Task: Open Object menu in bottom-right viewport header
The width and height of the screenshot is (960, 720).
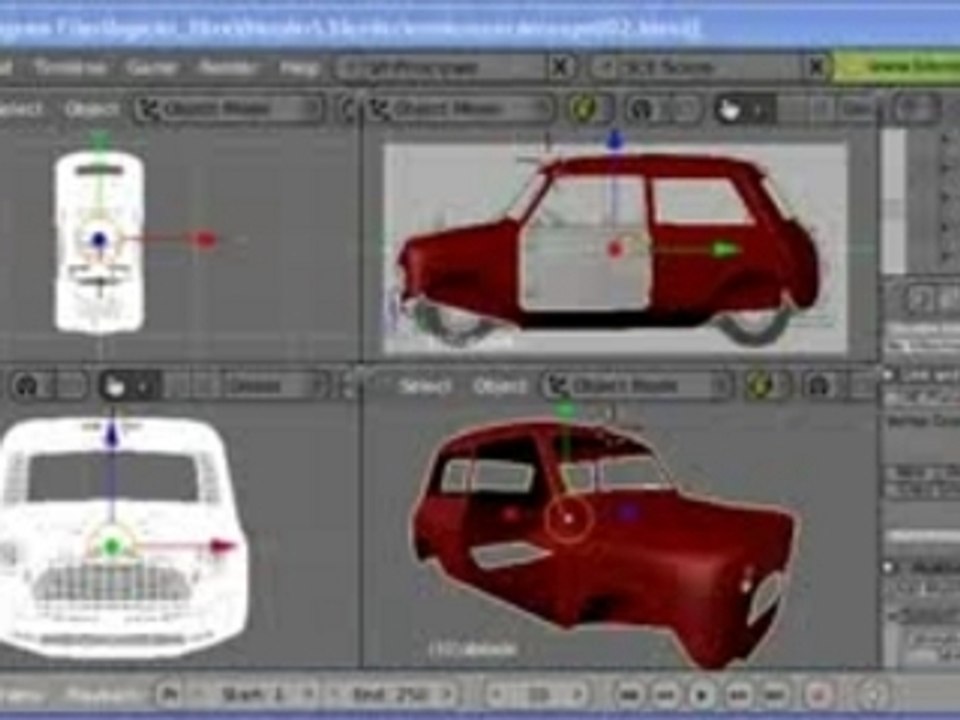Action: 500,386
